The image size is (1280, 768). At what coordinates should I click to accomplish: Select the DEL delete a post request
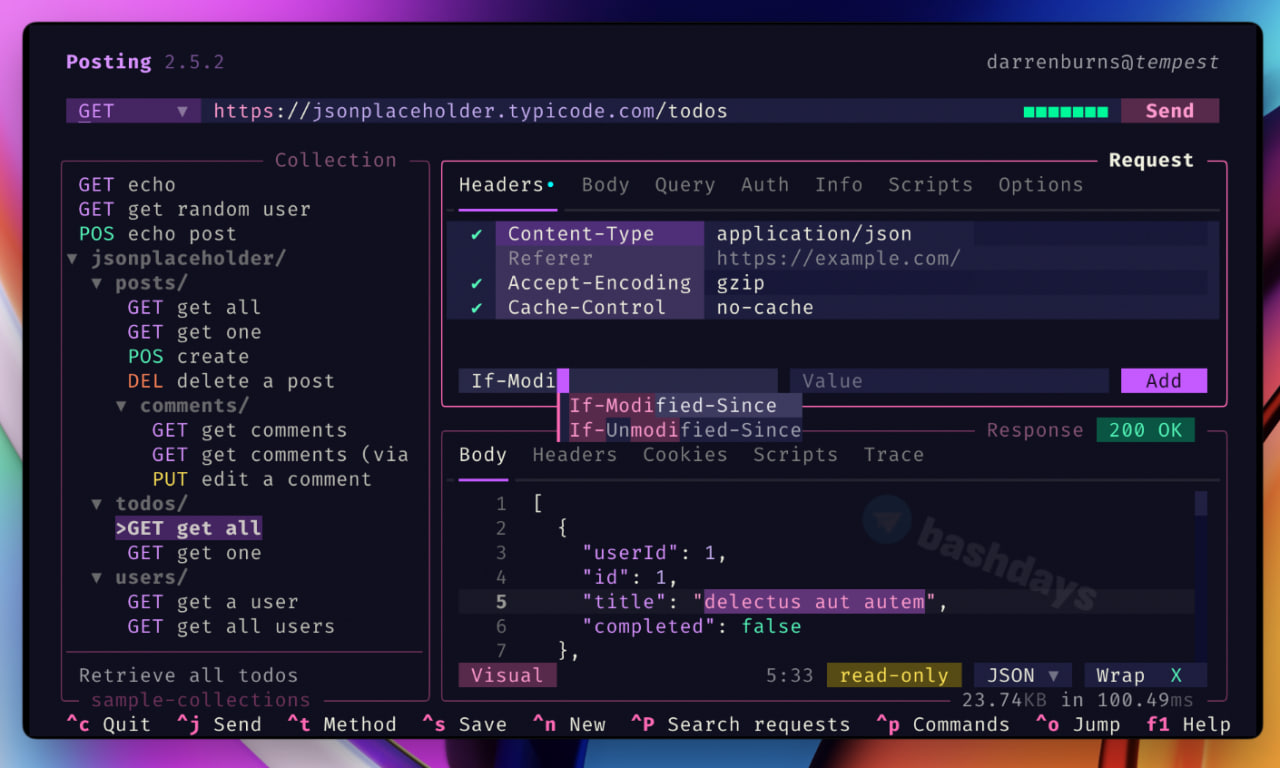[x=230, y=381]
